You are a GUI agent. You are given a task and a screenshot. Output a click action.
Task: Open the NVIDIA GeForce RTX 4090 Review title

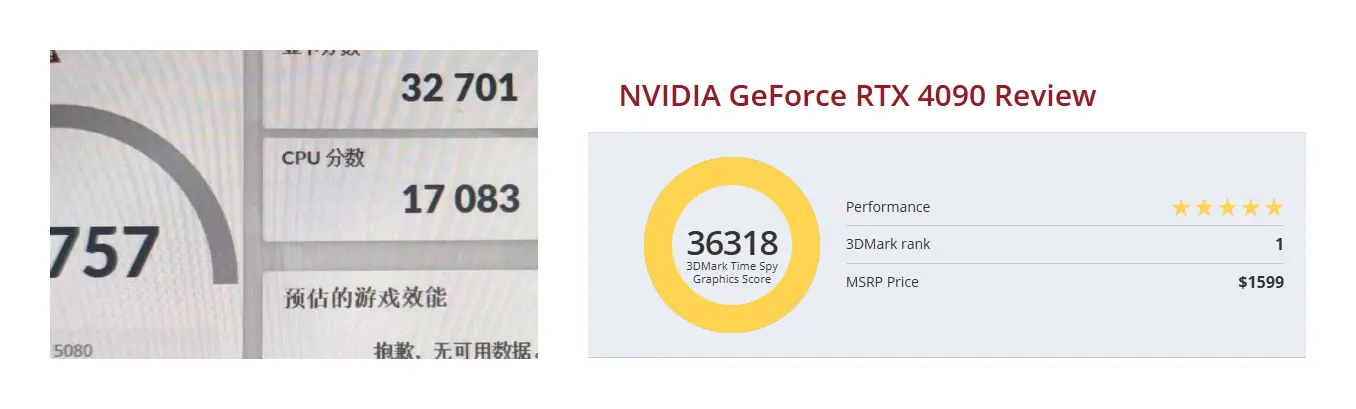858,96
